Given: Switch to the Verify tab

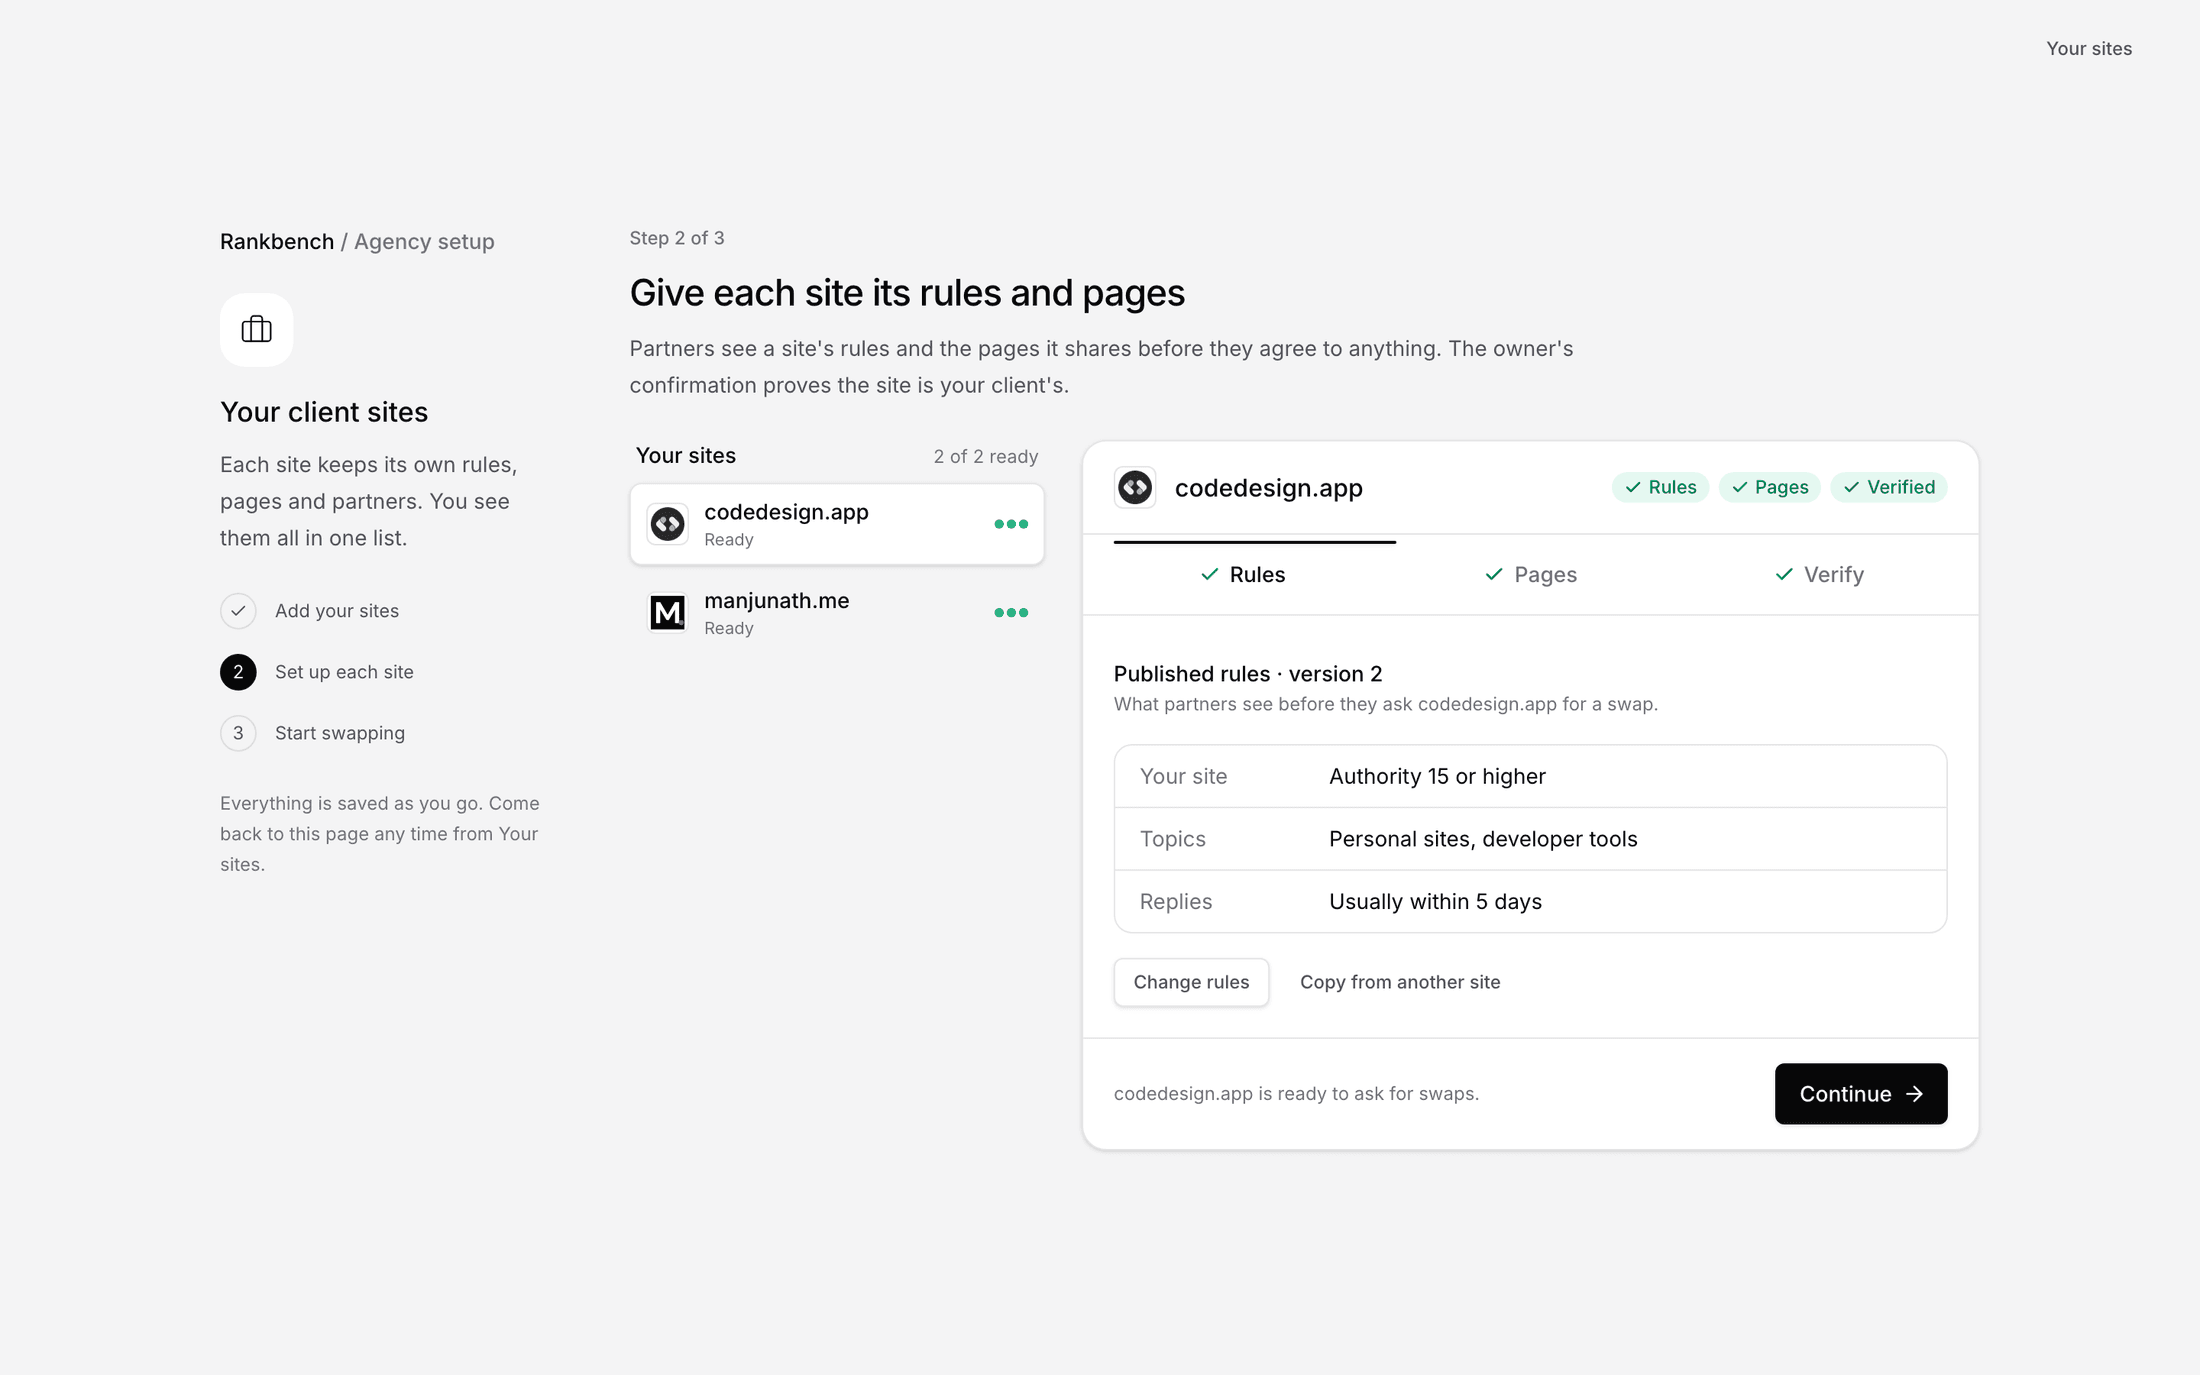Looking at the screenshot, I should click(1819, 575).
